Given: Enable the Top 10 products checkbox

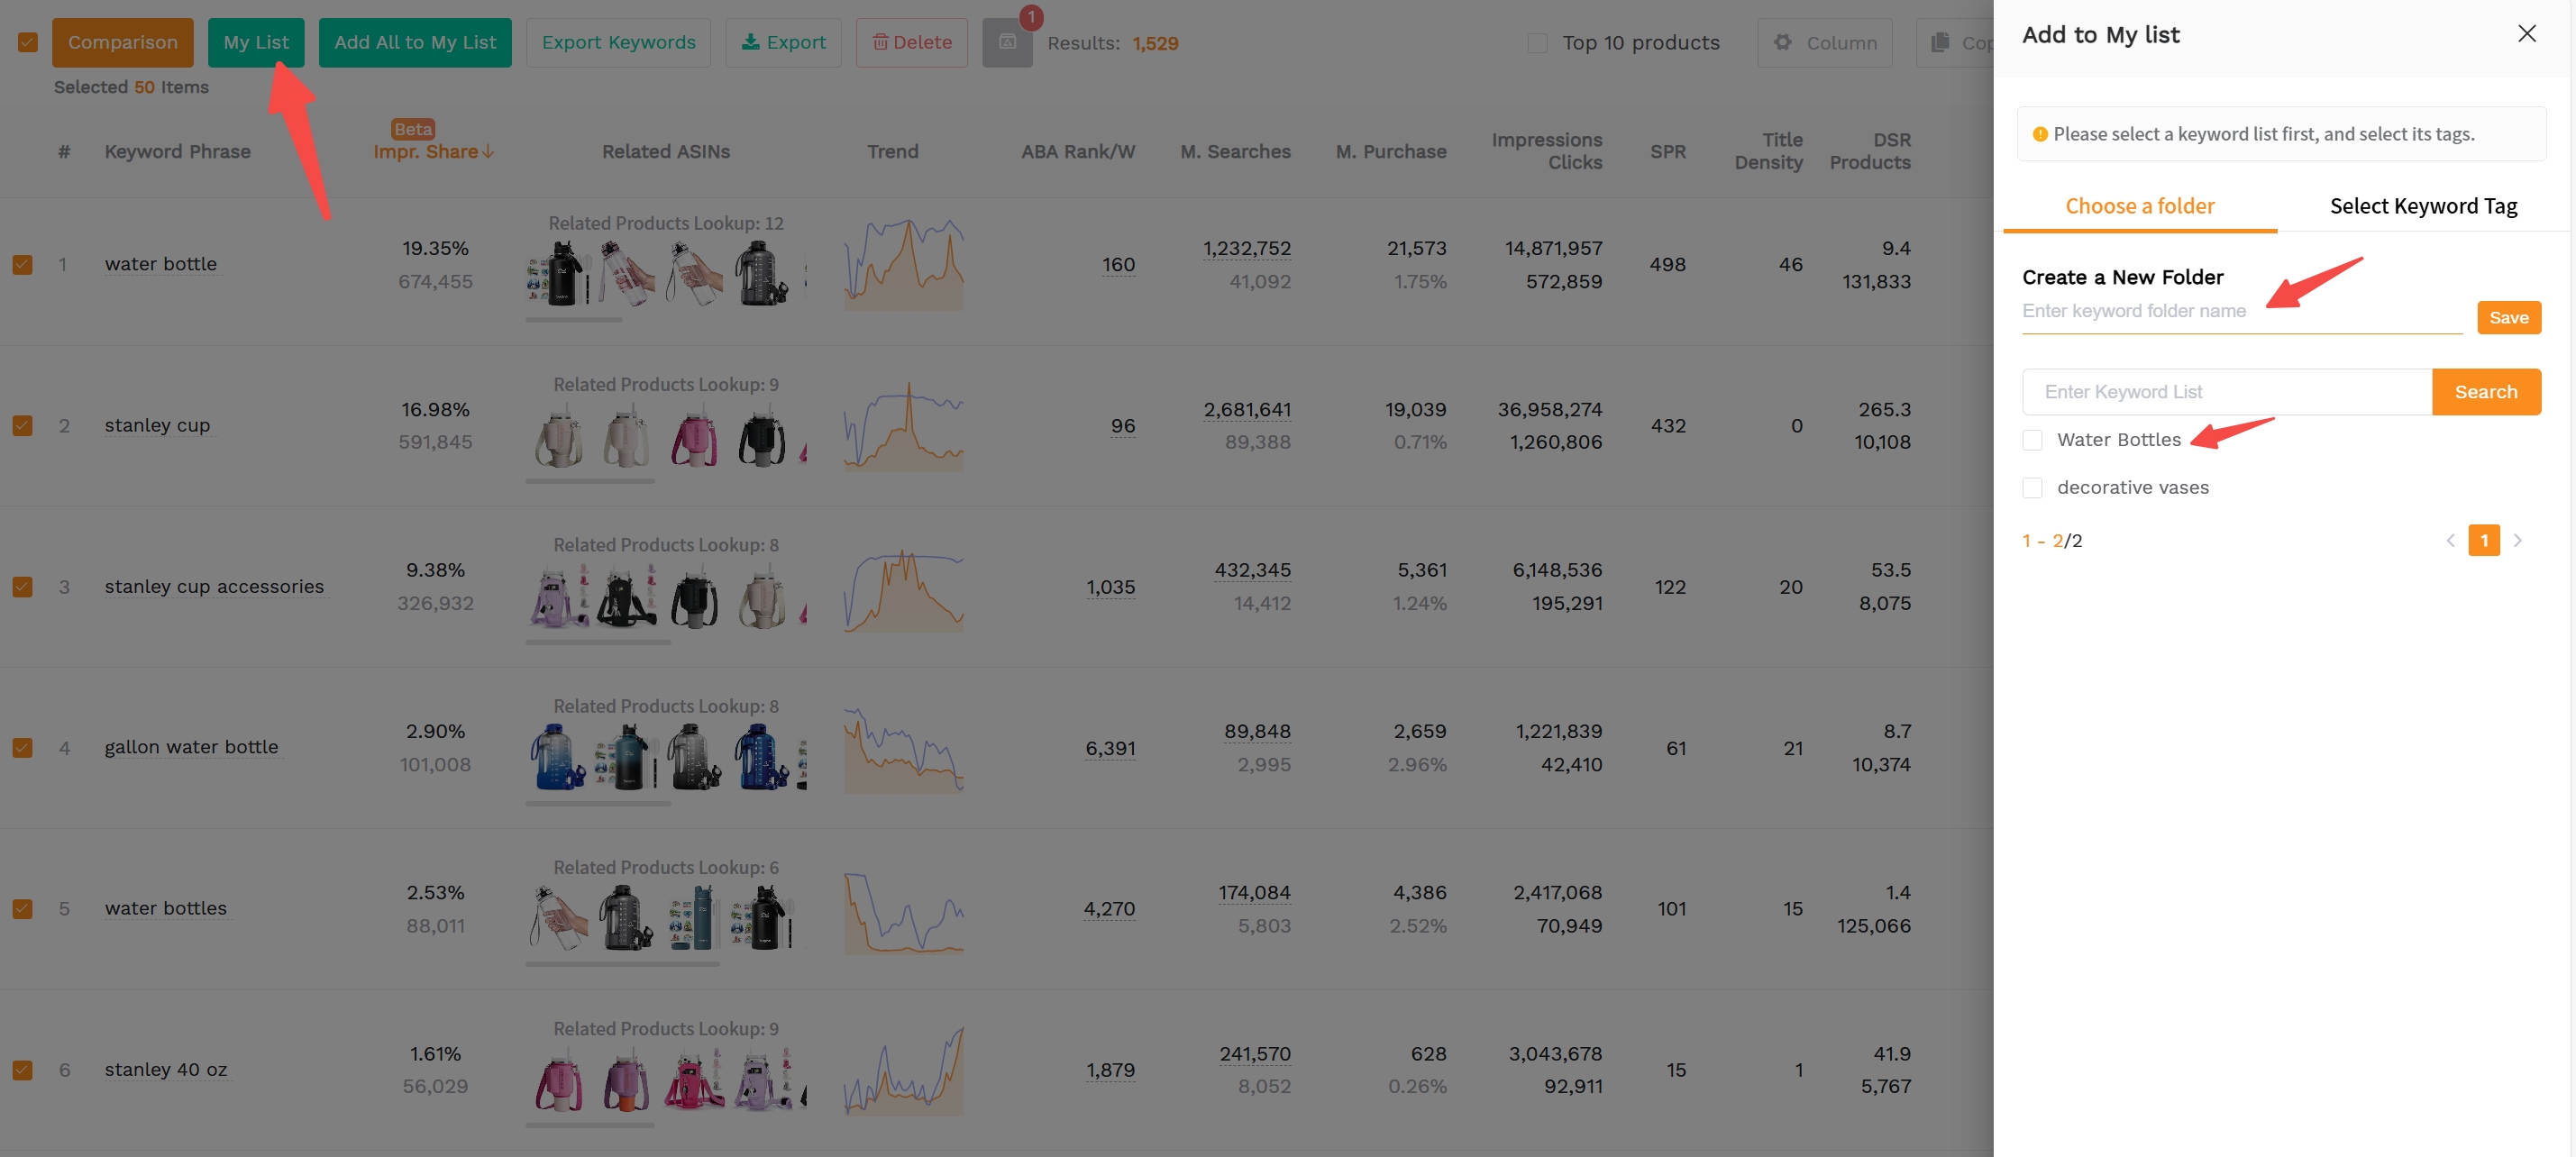Looking at the screenshot, I should pos(1536,43).
